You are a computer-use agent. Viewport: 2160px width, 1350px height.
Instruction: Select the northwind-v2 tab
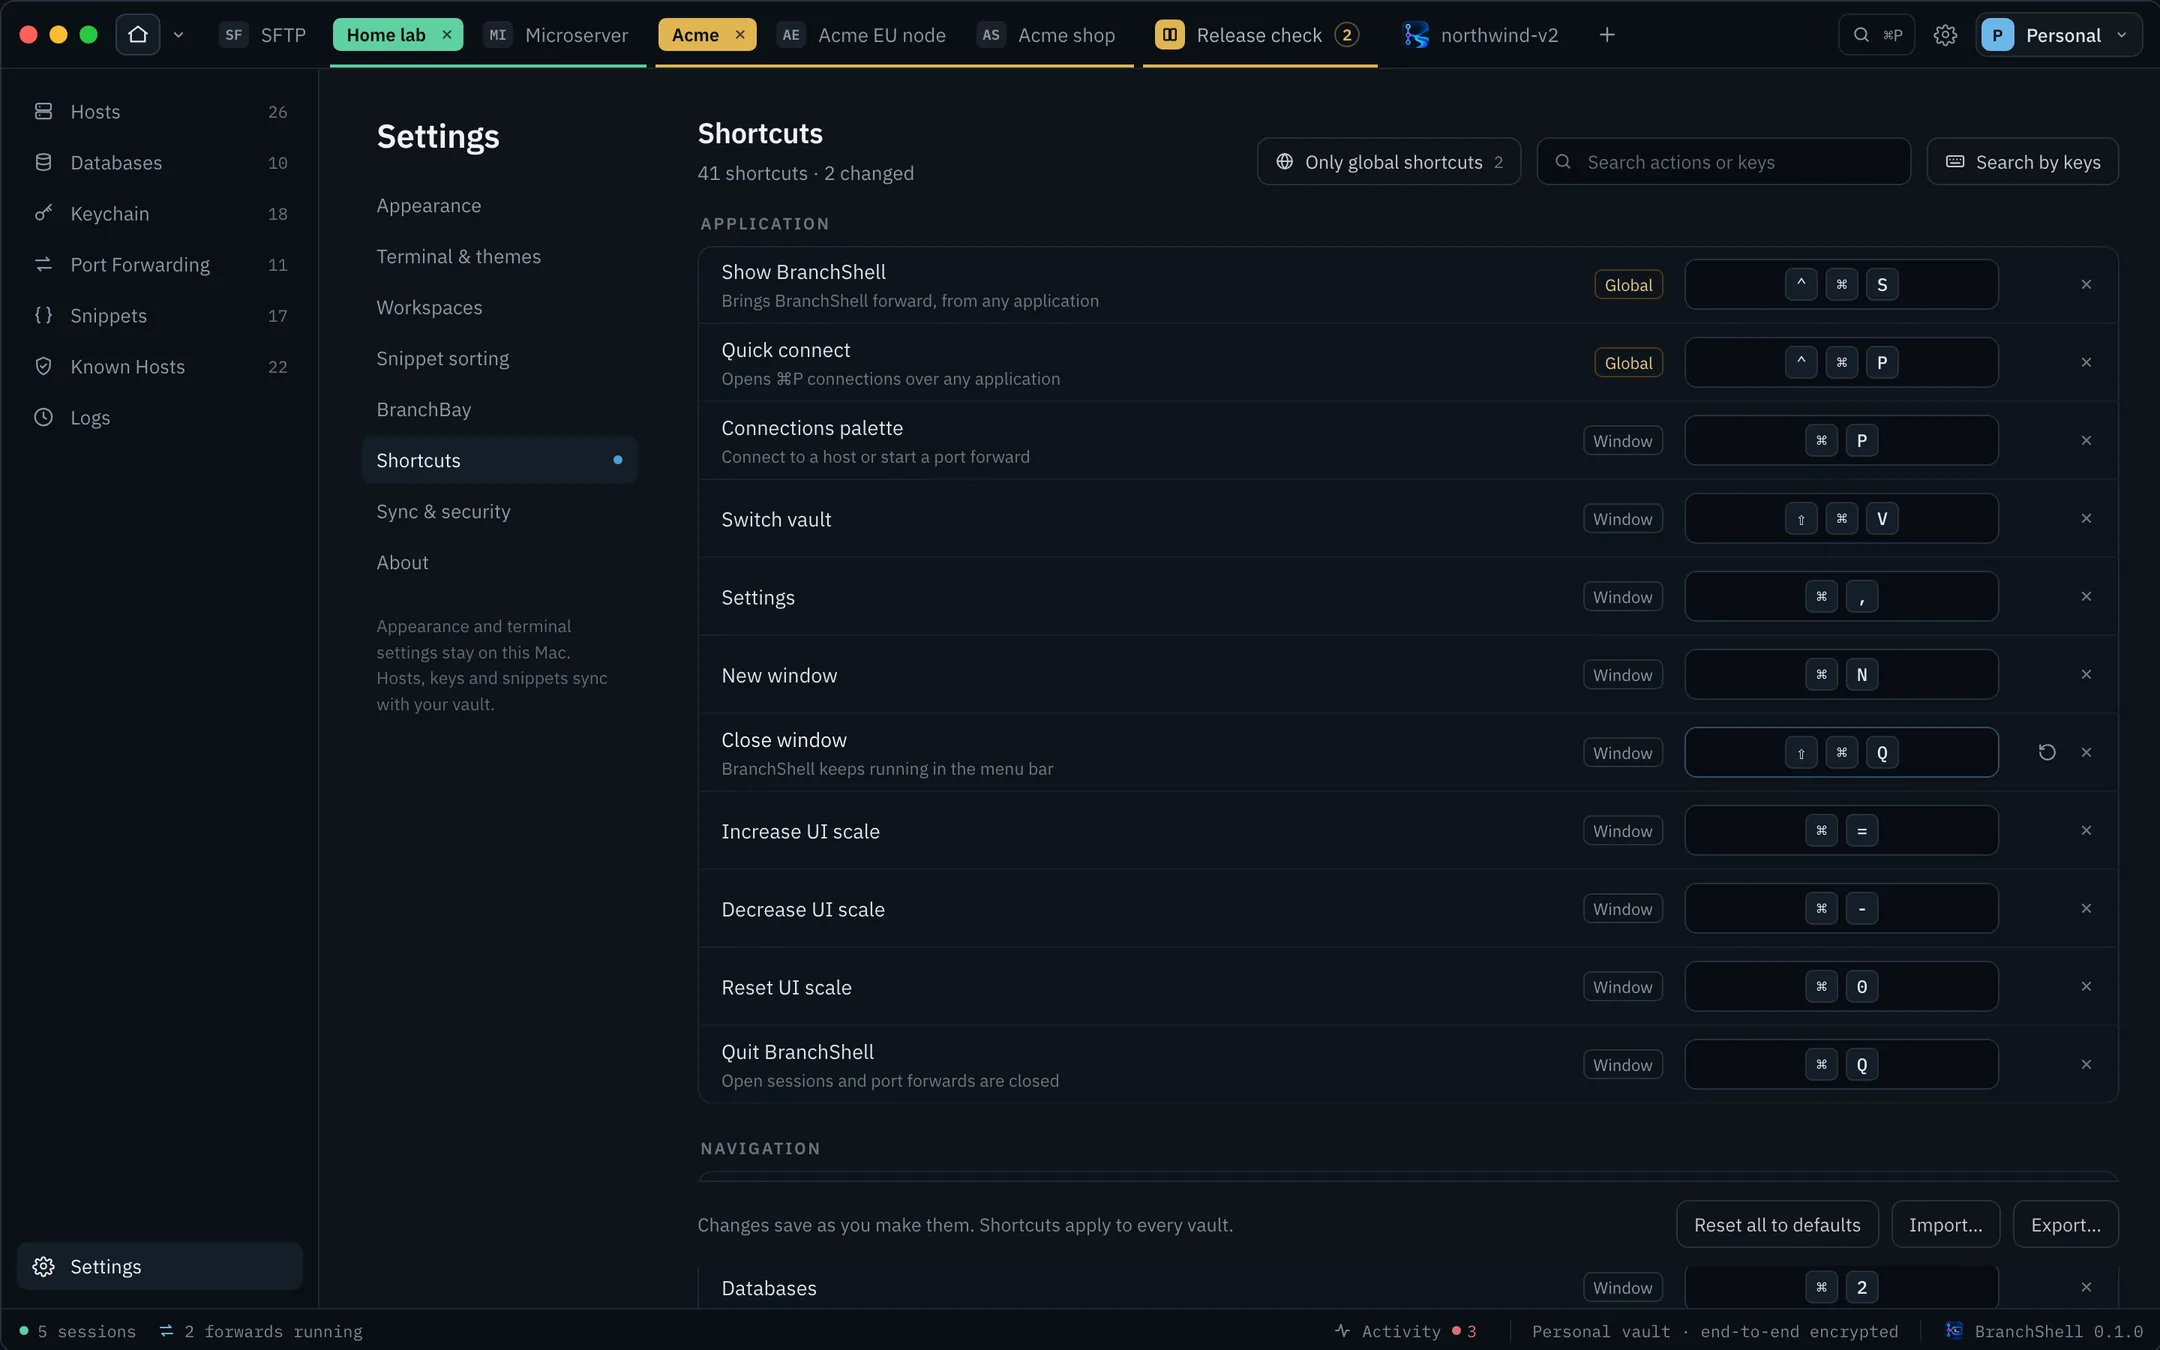[1481, 35]
